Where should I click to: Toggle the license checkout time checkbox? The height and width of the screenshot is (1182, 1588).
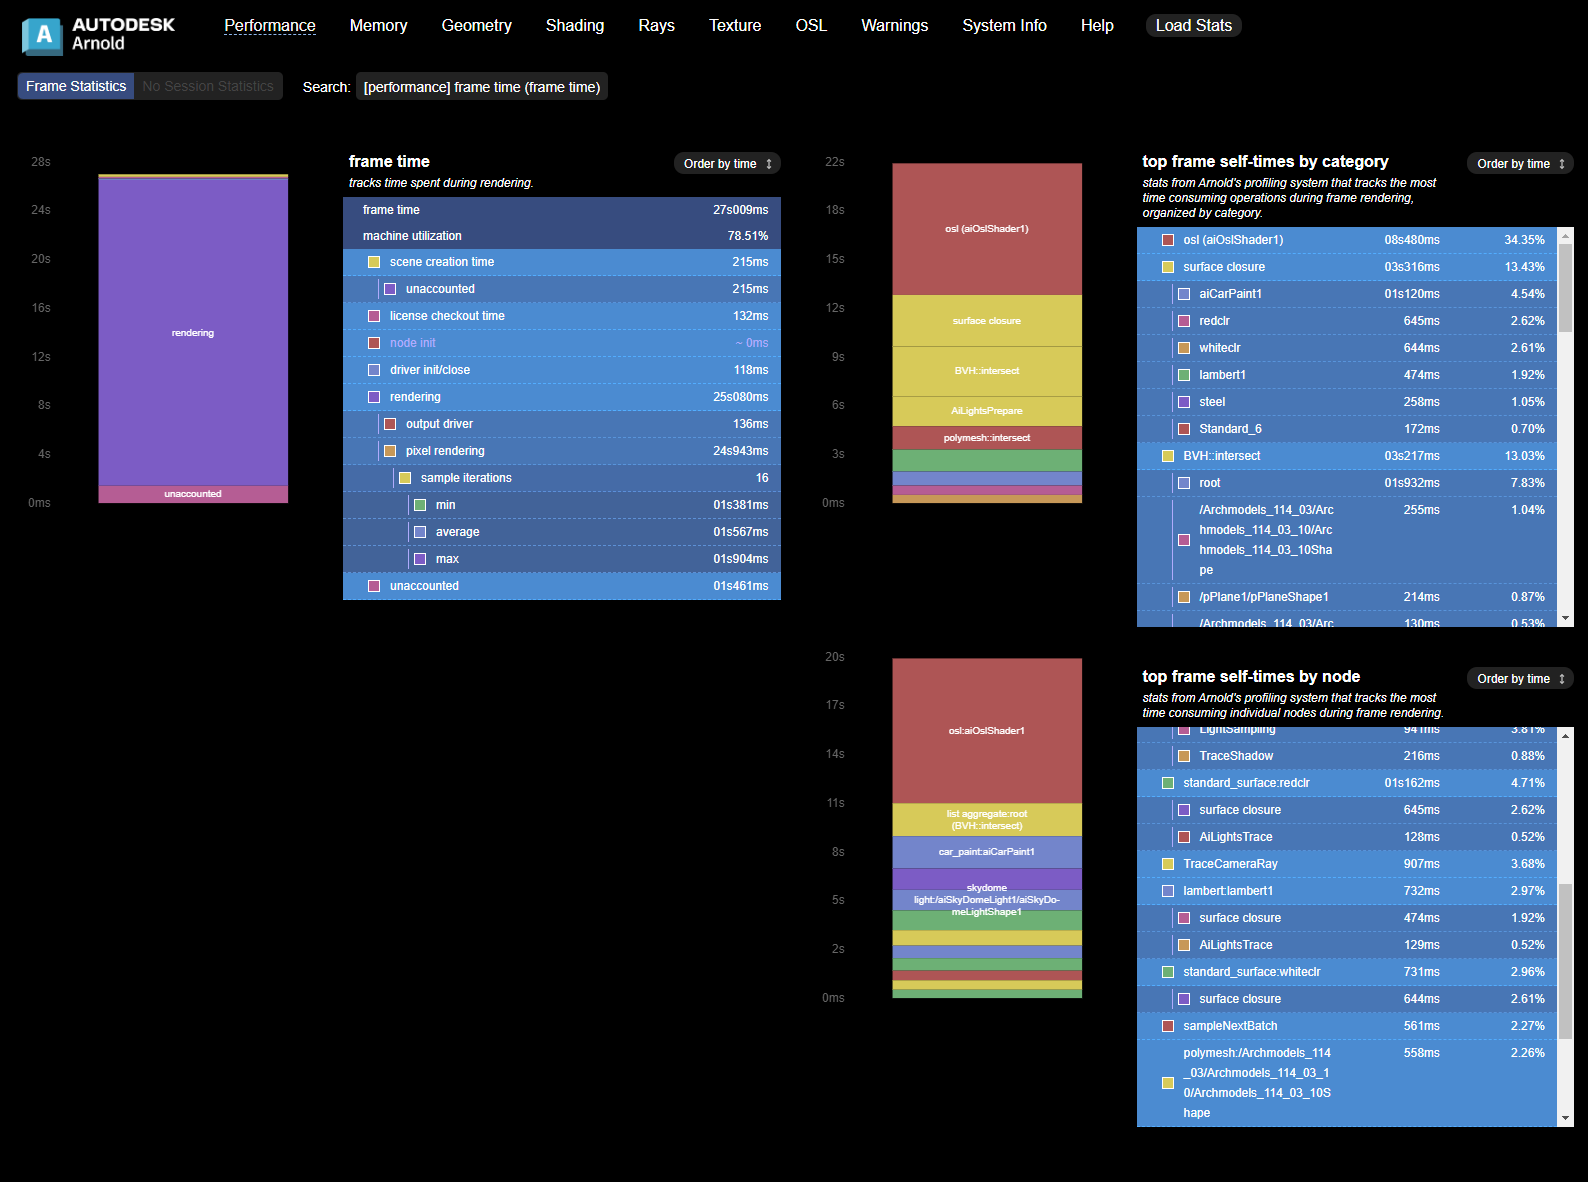point(374,316)
